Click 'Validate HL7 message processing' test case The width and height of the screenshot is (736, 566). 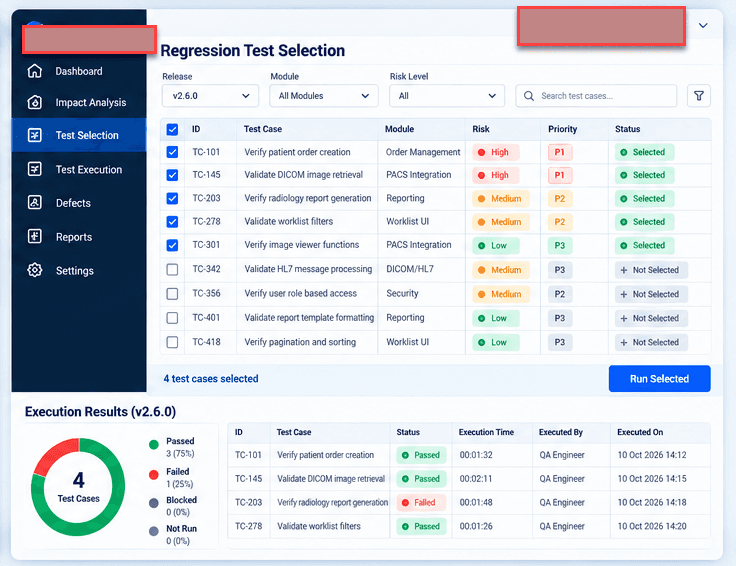coord(308,269)
